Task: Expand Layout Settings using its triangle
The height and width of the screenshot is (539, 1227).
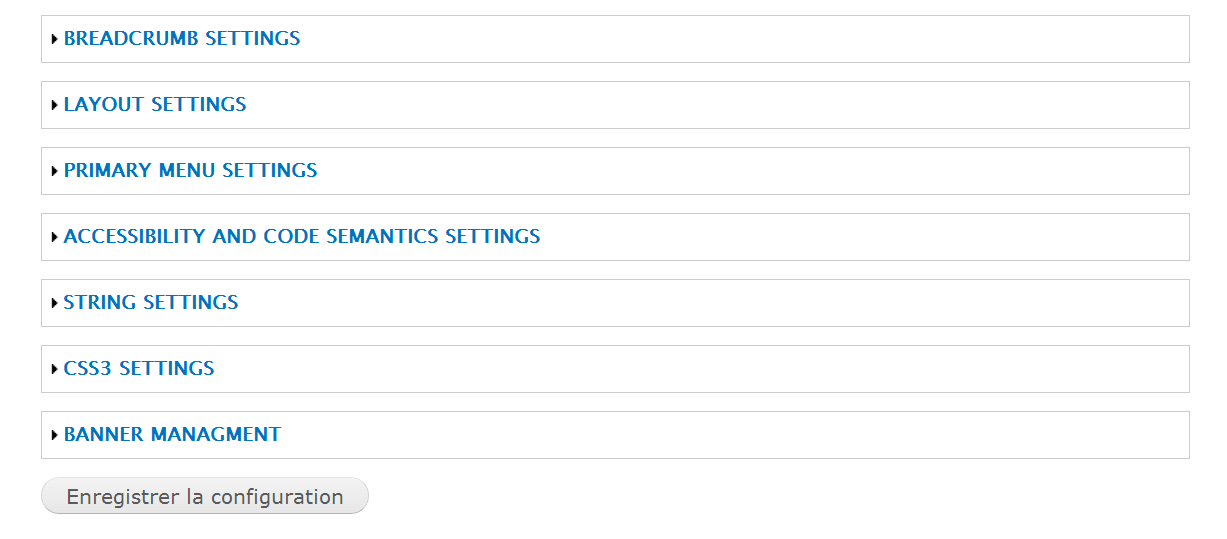Action: tap(54, 106)
